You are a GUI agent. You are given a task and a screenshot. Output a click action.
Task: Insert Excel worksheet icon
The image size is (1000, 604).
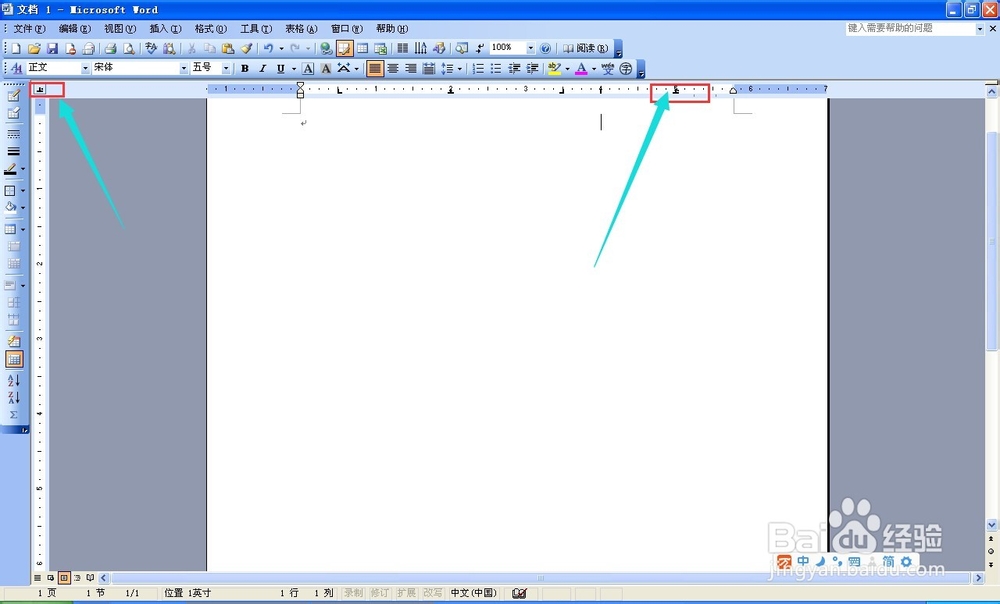pos(381,48)
